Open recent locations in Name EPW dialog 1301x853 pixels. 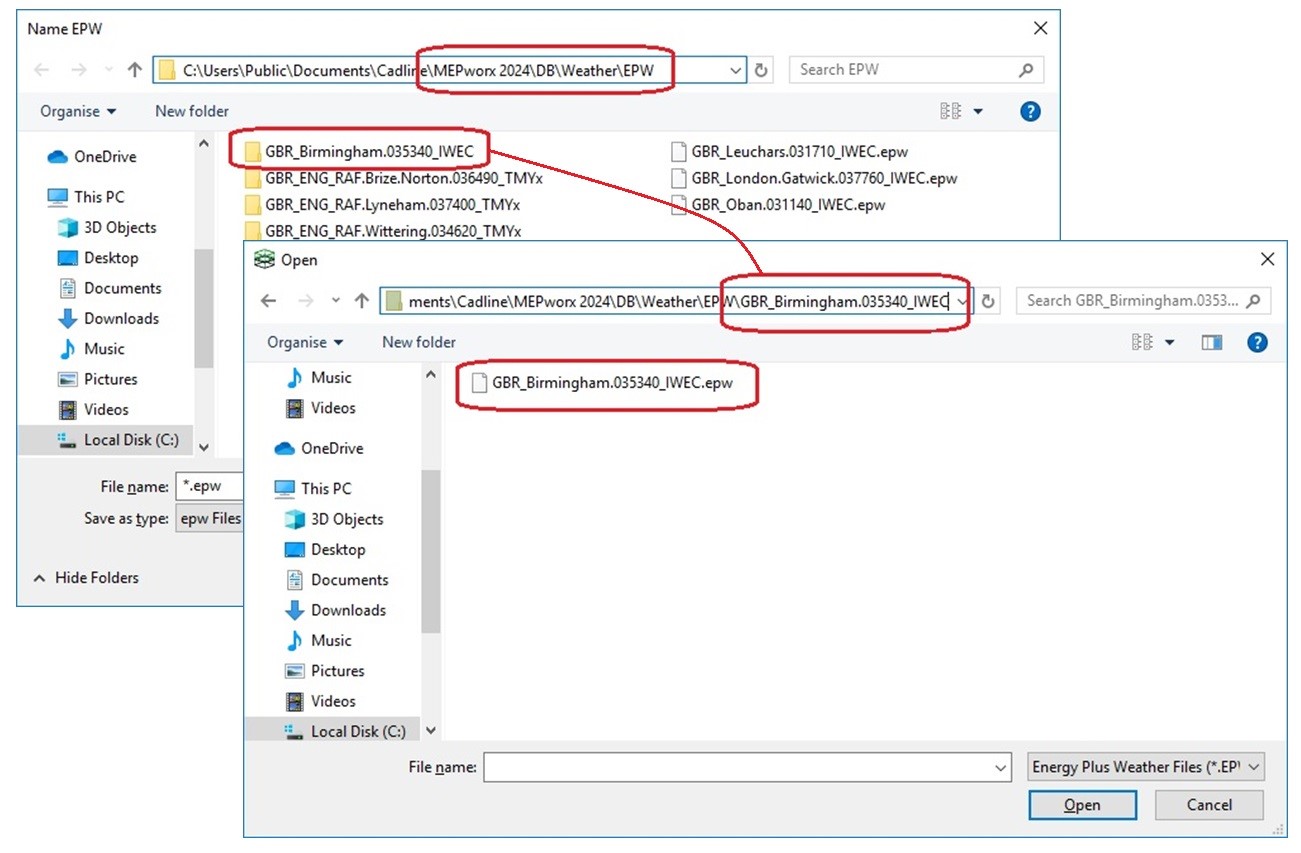(108, 70)
